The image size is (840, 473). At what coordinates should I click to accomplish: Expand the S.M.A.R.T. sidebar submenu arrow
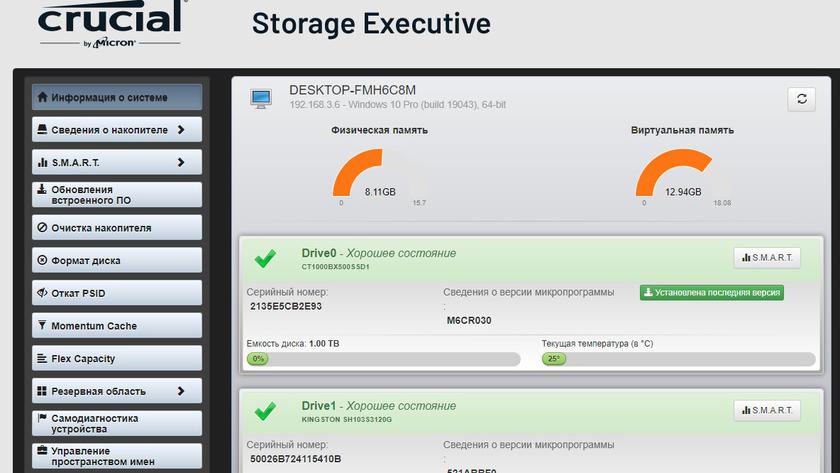click(181, 162)
